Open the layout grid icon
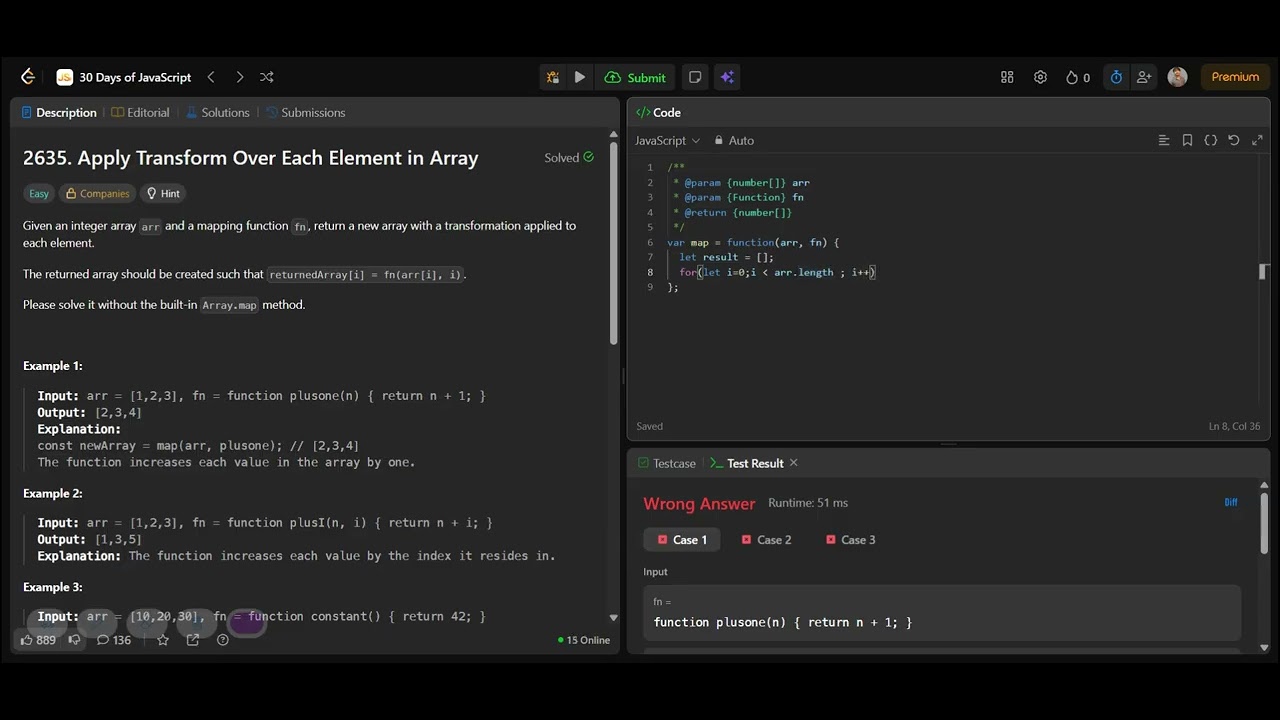 [x=1007, y=77]
